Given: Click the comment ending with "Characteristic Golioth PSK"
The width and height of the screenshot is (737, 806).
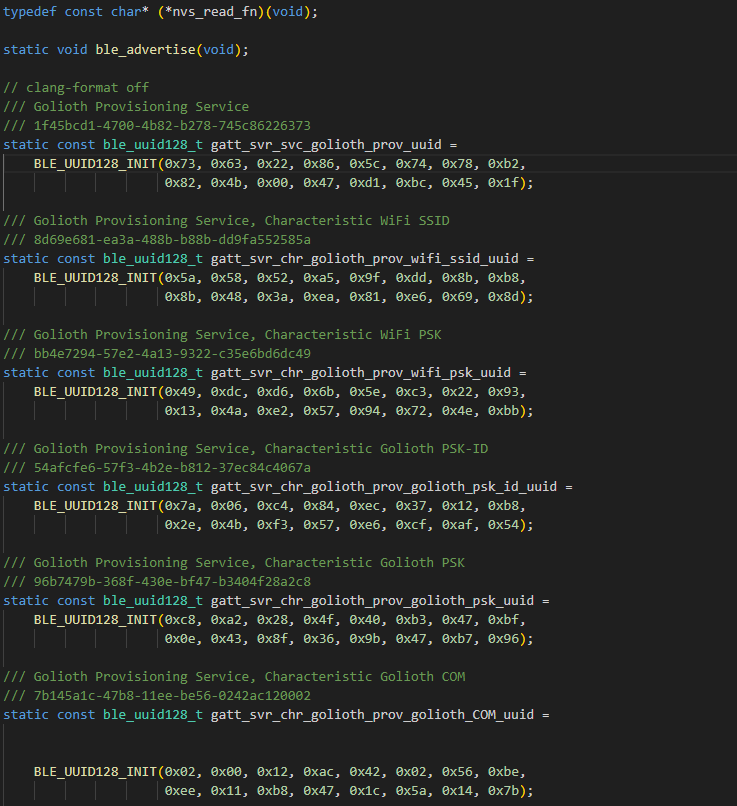Looking at the screenshot, I should click(x=234, y=563).
